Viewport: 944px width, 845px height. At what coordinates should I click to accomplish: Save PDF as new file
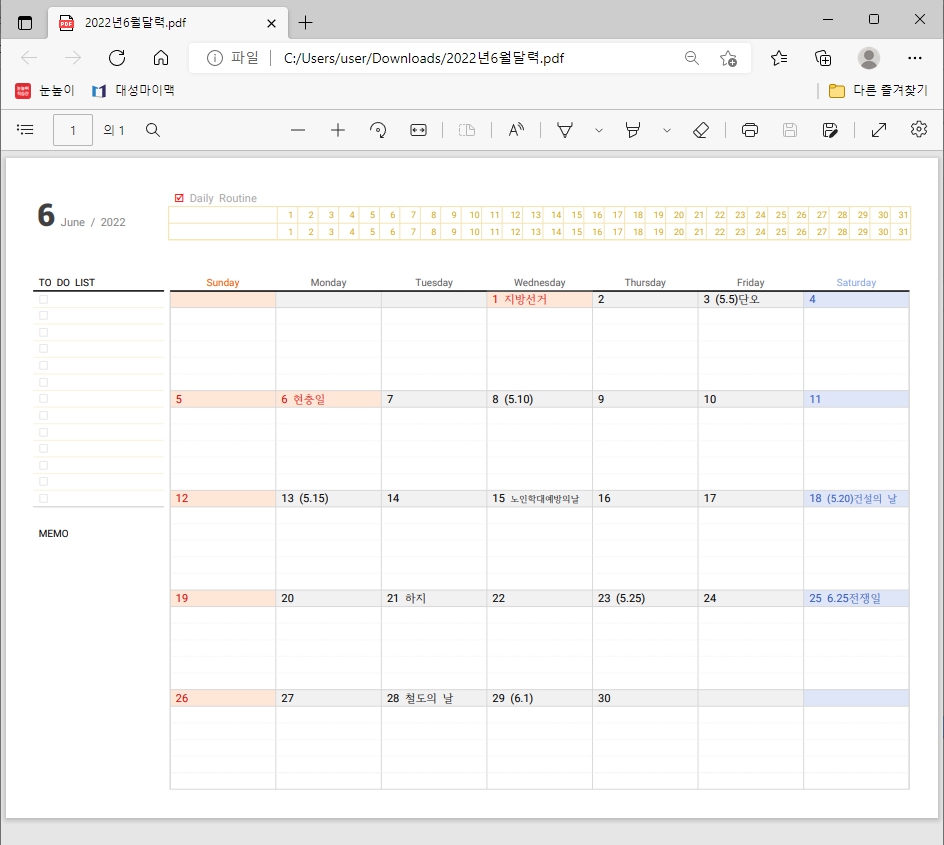830,130
